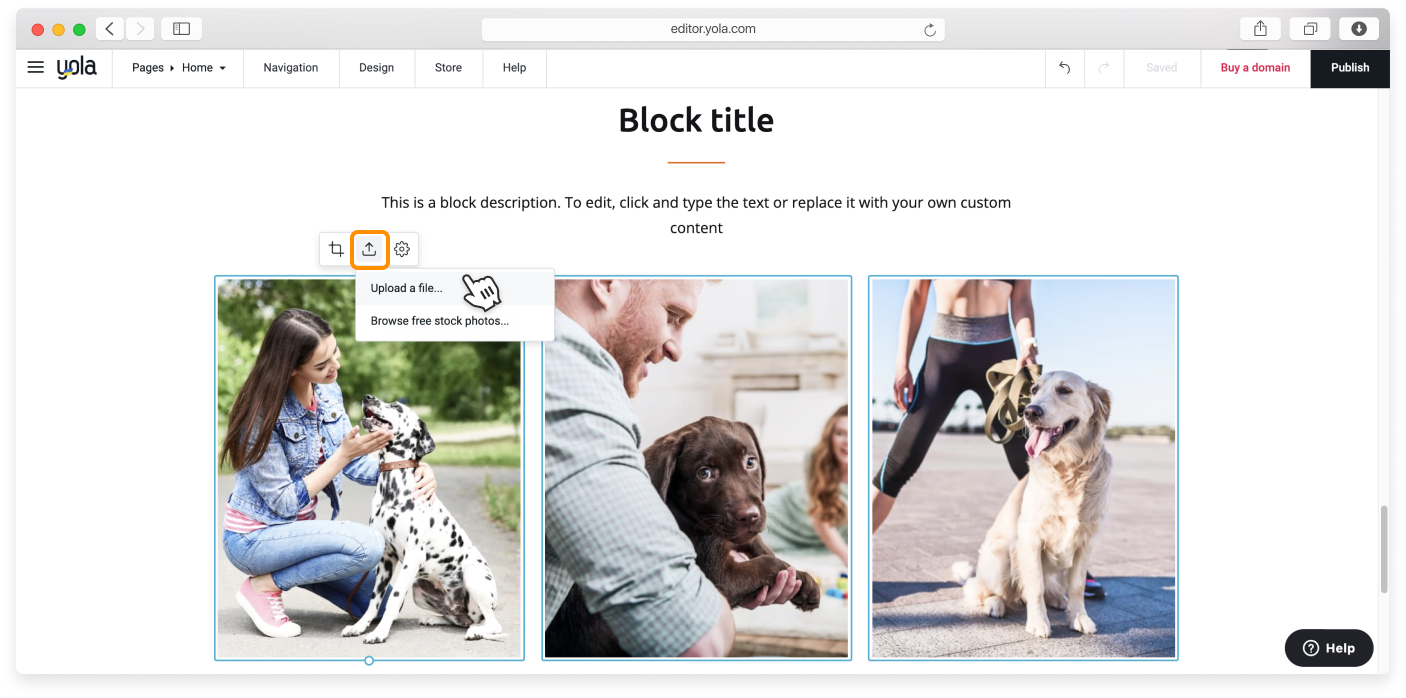Expand the Pages Home dropdown

180,68
